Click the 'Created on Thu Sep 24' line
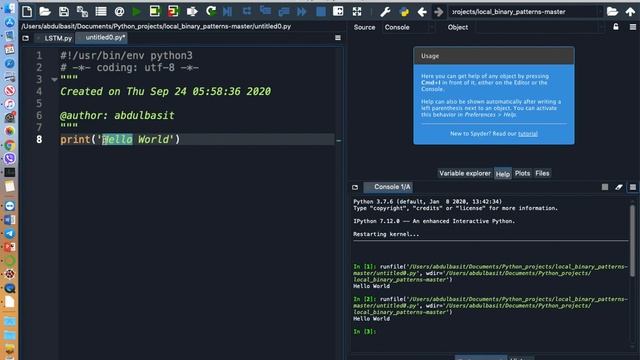The height and width of the screenshot is (360, 640). coord(165,91)
